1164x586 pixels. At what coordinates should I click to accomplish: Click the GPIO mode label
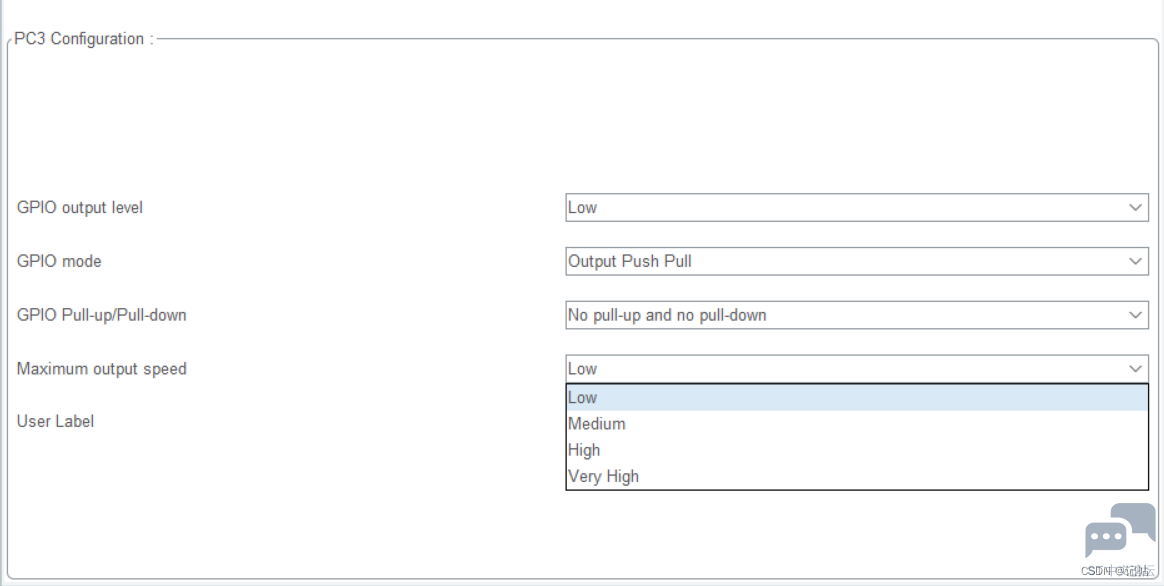click(x=59, y=261)
